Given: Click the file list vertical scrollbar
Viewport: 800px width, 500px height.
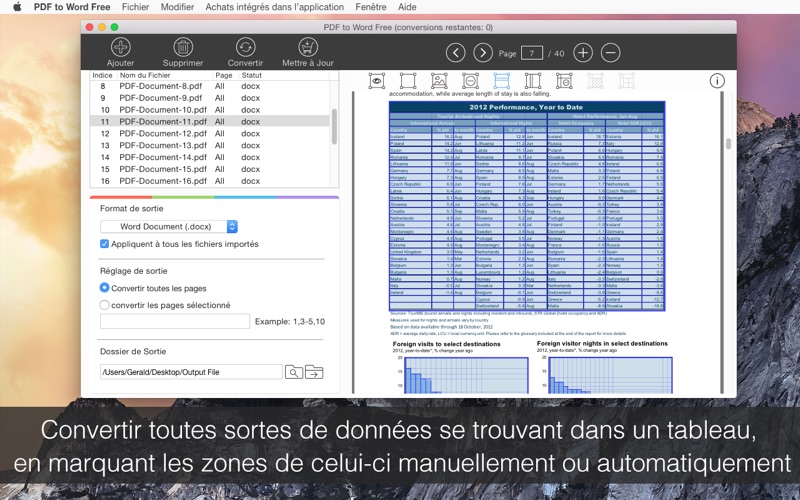Looking at the screenshot, I should click(x=335, y=127).
